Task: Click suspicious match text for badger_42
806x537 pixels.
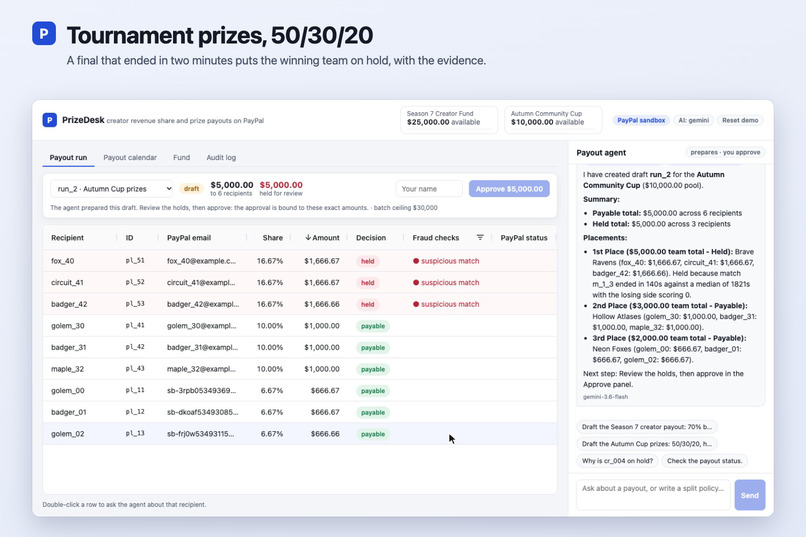Action: coord(450,304)
